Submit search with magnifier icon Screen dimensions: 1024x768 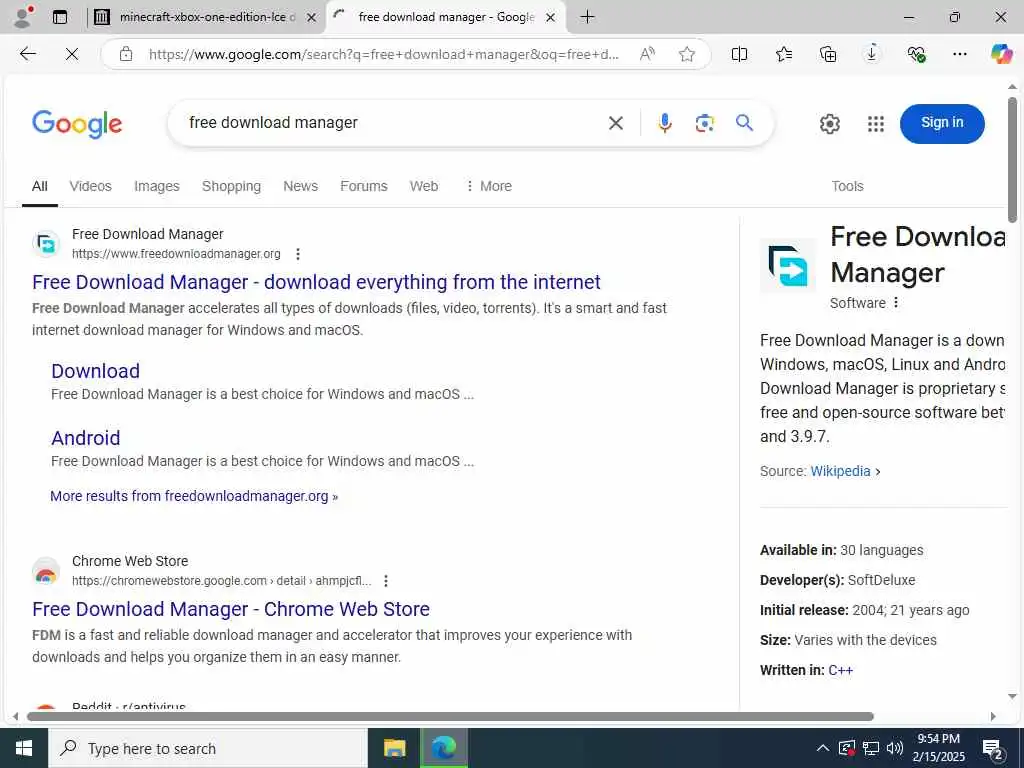tap(744, 122)
